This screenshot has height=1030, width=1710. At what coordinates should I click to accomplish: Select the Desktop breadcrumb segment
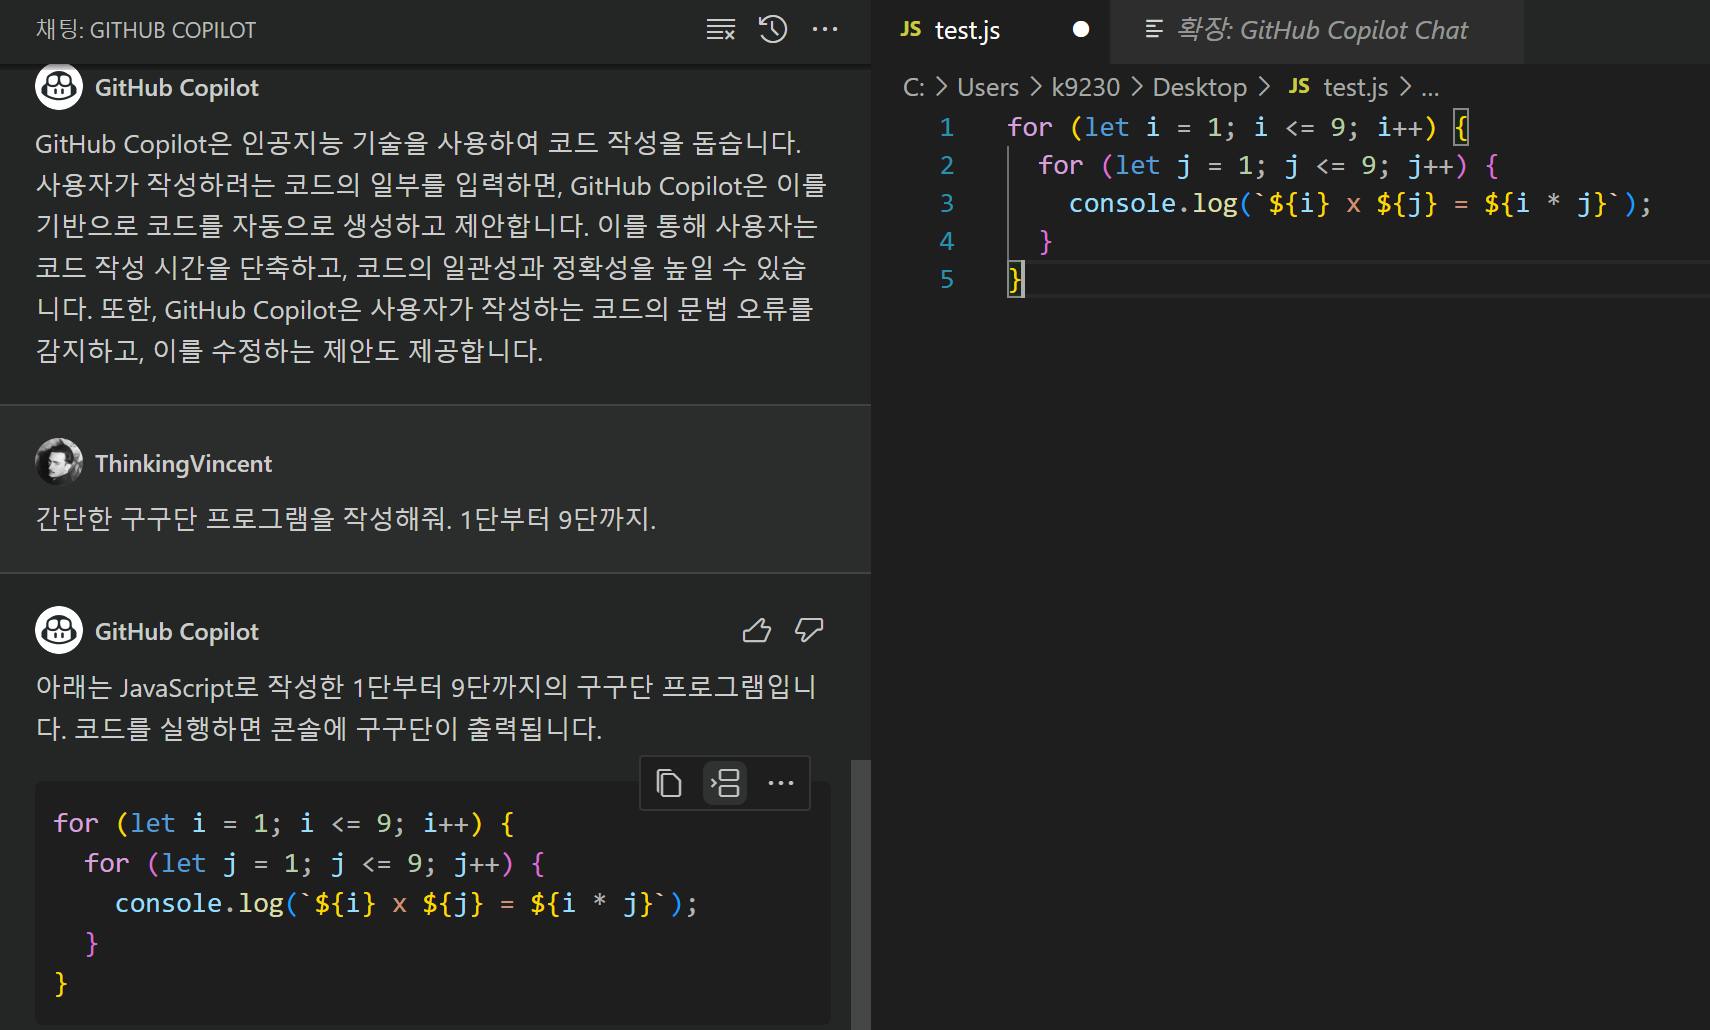point(1199,88)
